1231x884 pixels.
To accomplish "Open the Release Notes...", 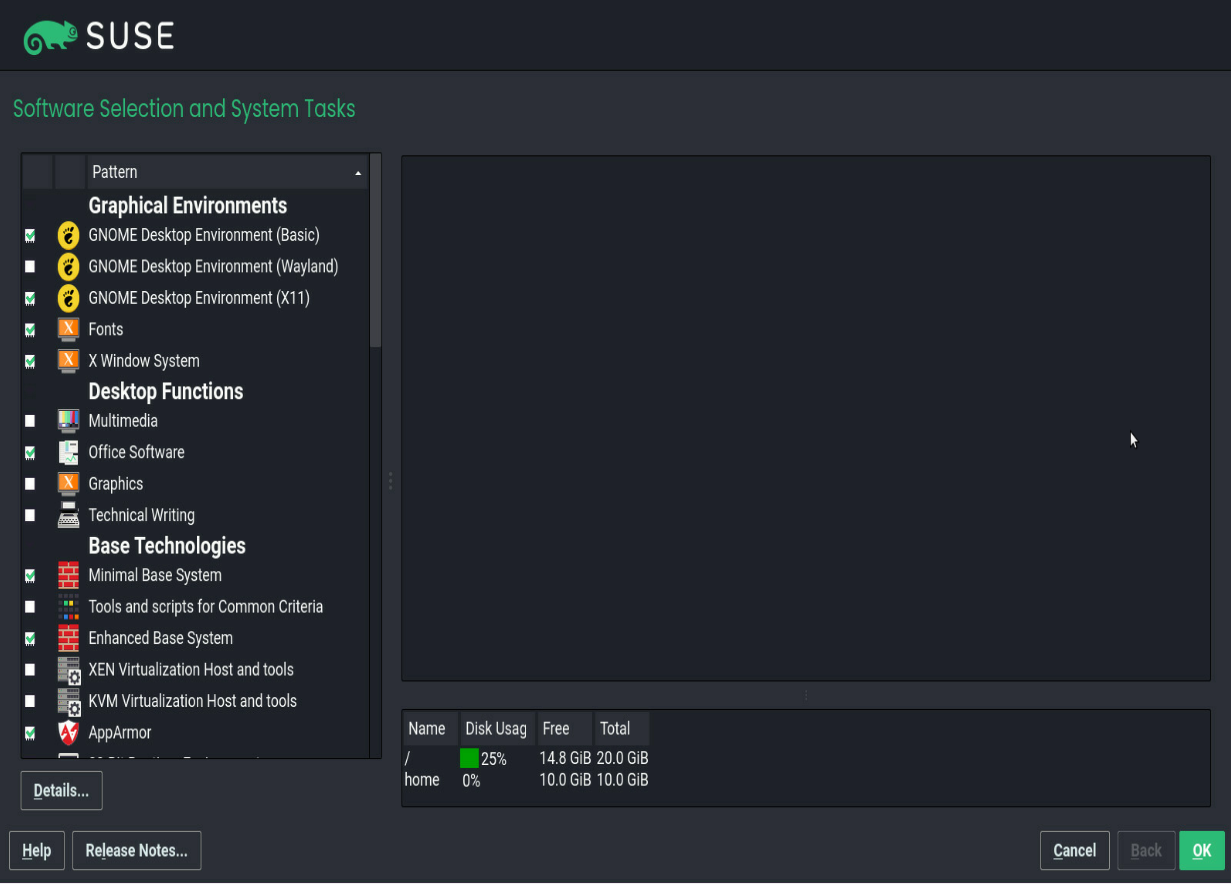I will [137, 851].
